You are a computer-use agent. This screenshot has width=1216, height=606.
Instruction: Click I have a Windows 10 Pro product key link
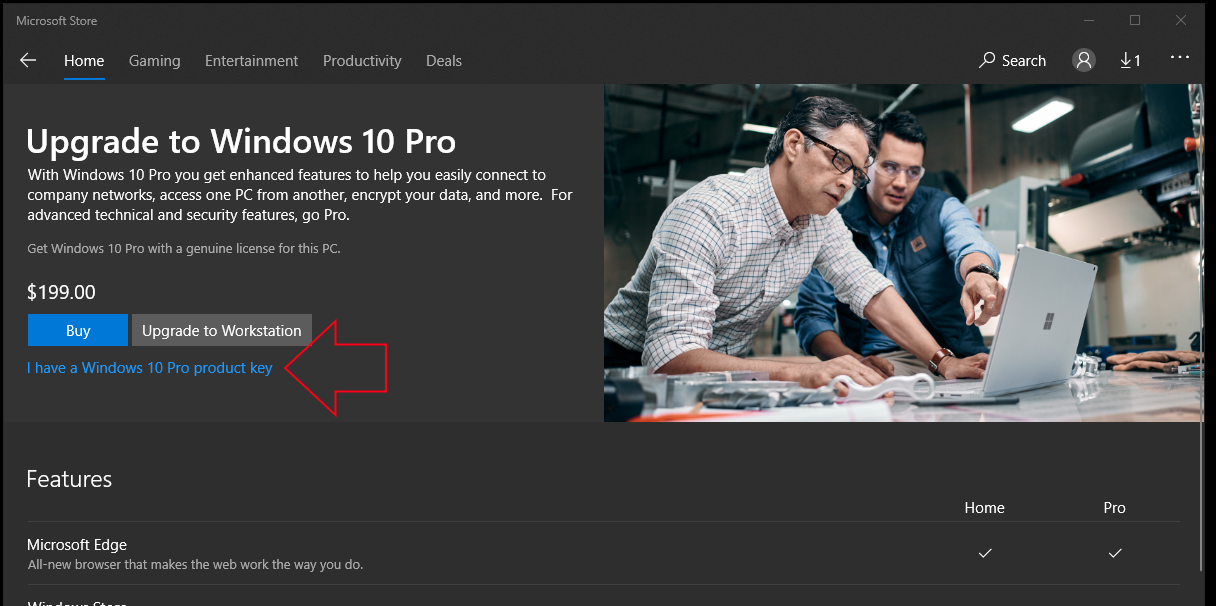(x=150, y=368)
